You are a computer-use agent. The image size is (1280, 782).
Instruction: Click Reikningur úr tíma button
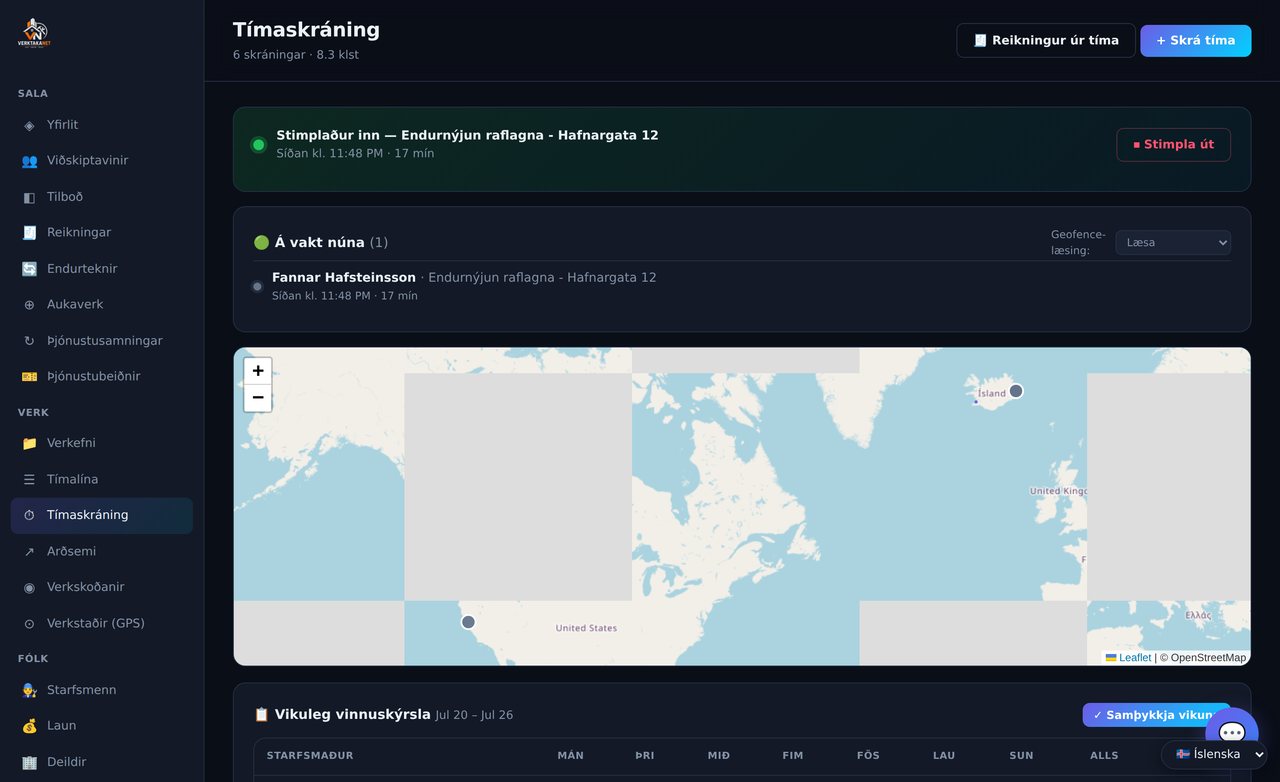click(x=1046, y=41)
